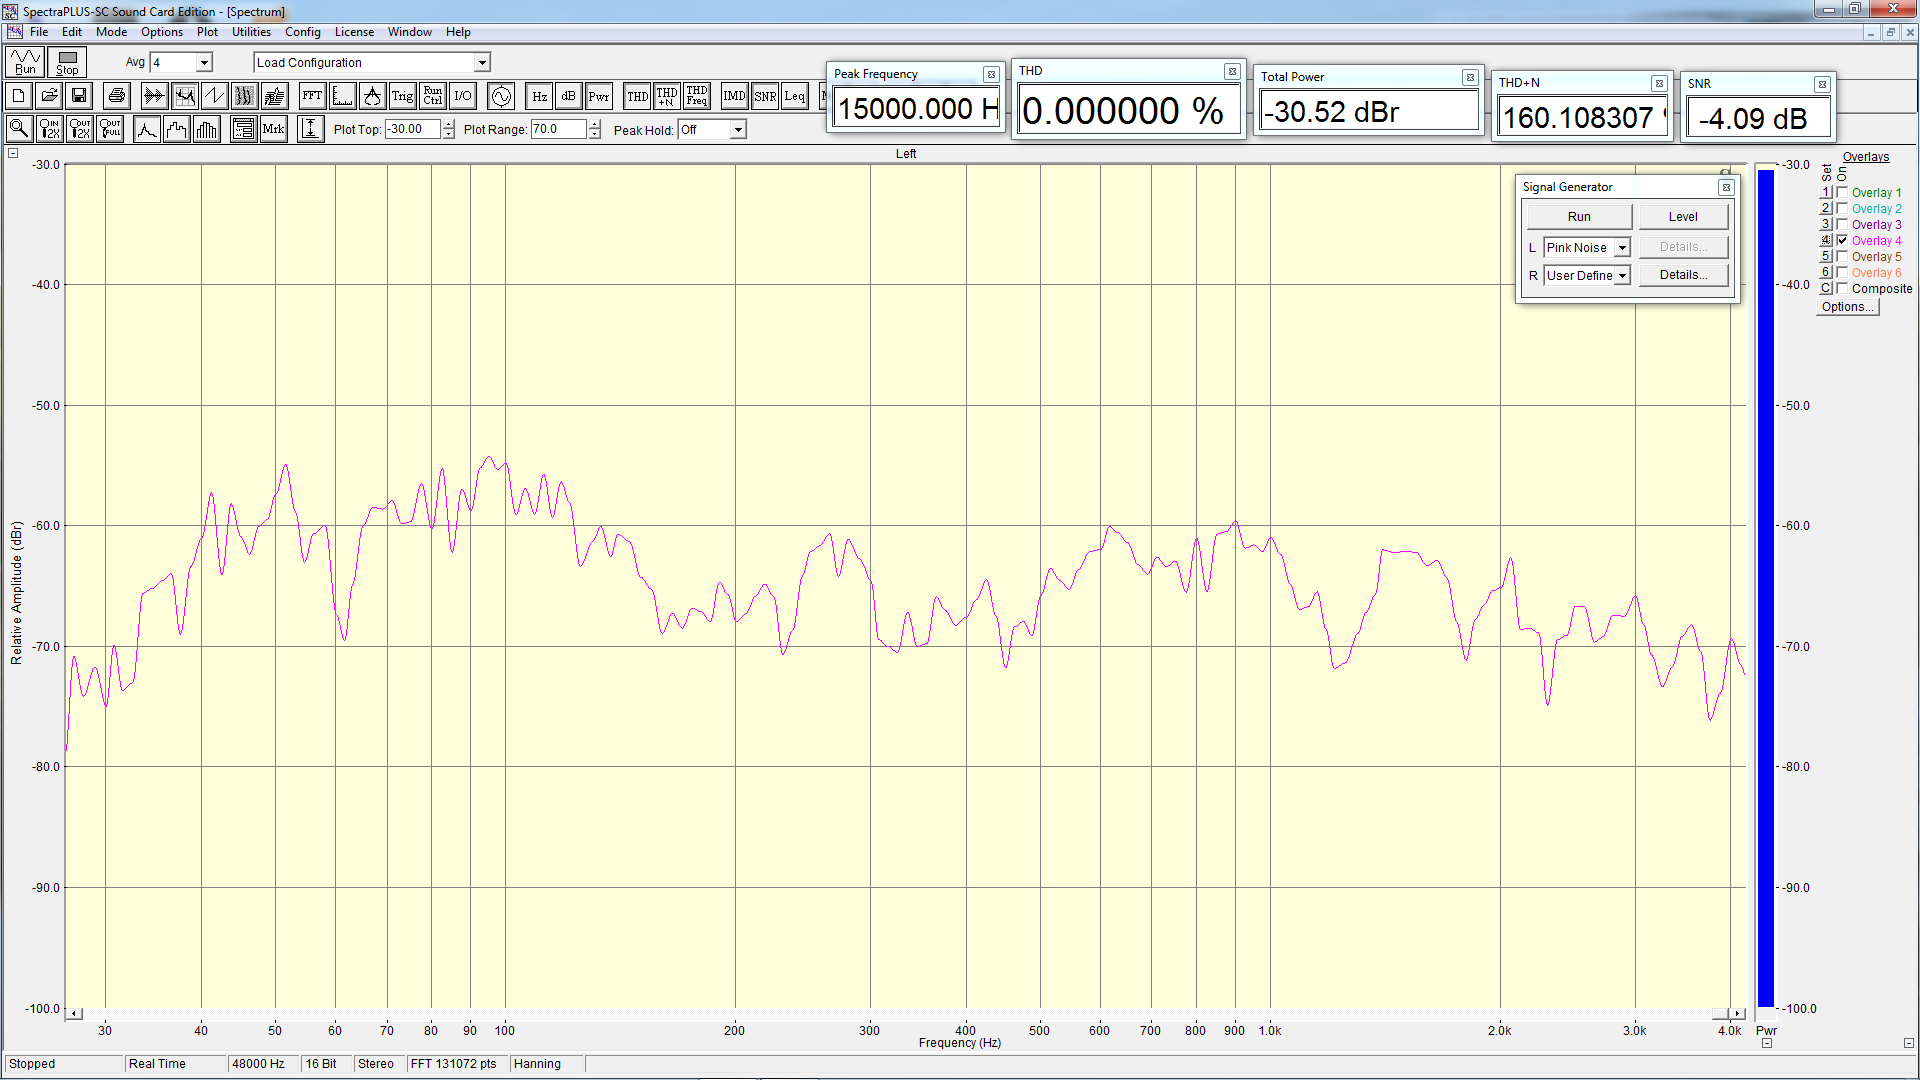Open FFT settings button
This screenshot has height=1080, width=1920.
(312, 96)
